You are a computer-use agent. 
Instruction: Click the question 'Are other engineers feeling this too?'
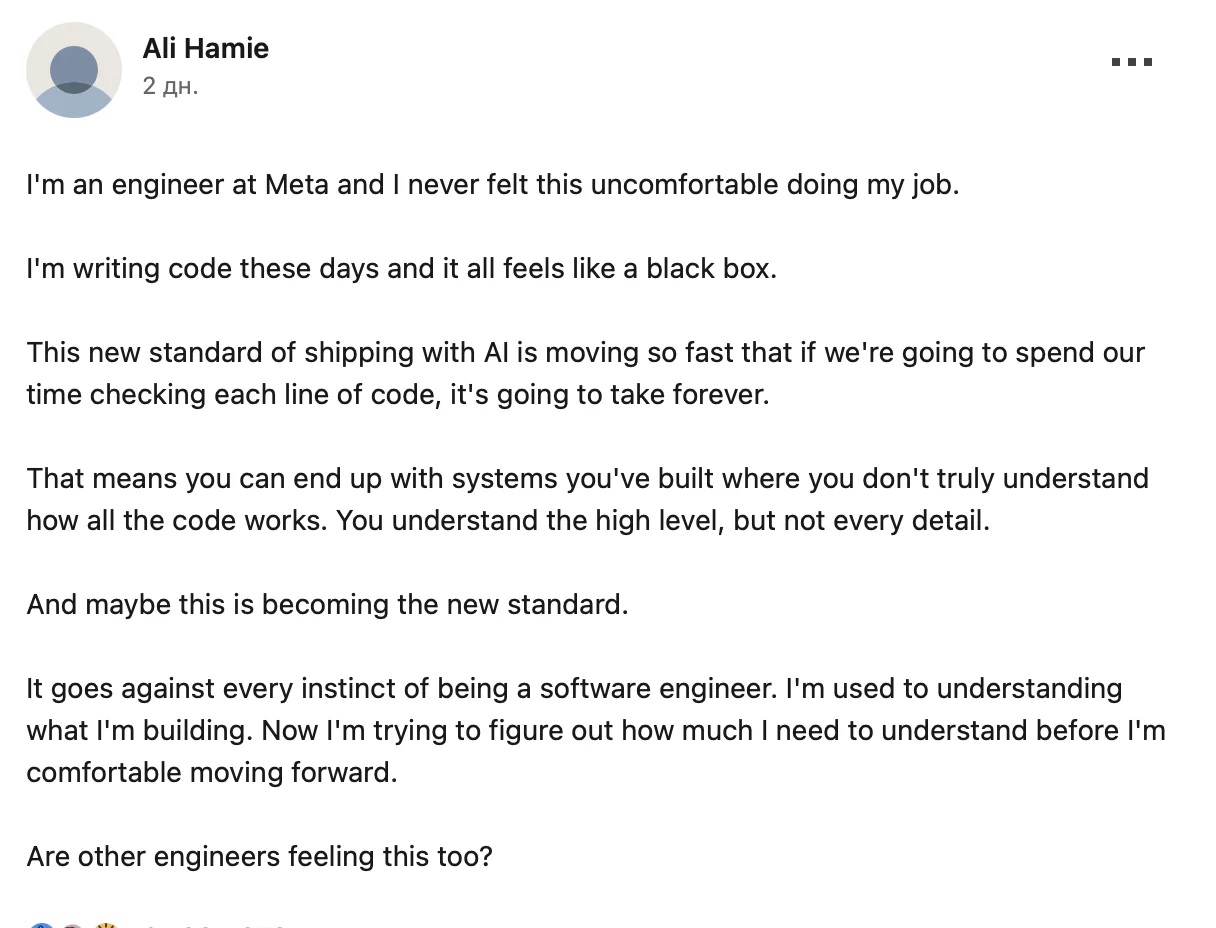(x=260, y=857)
